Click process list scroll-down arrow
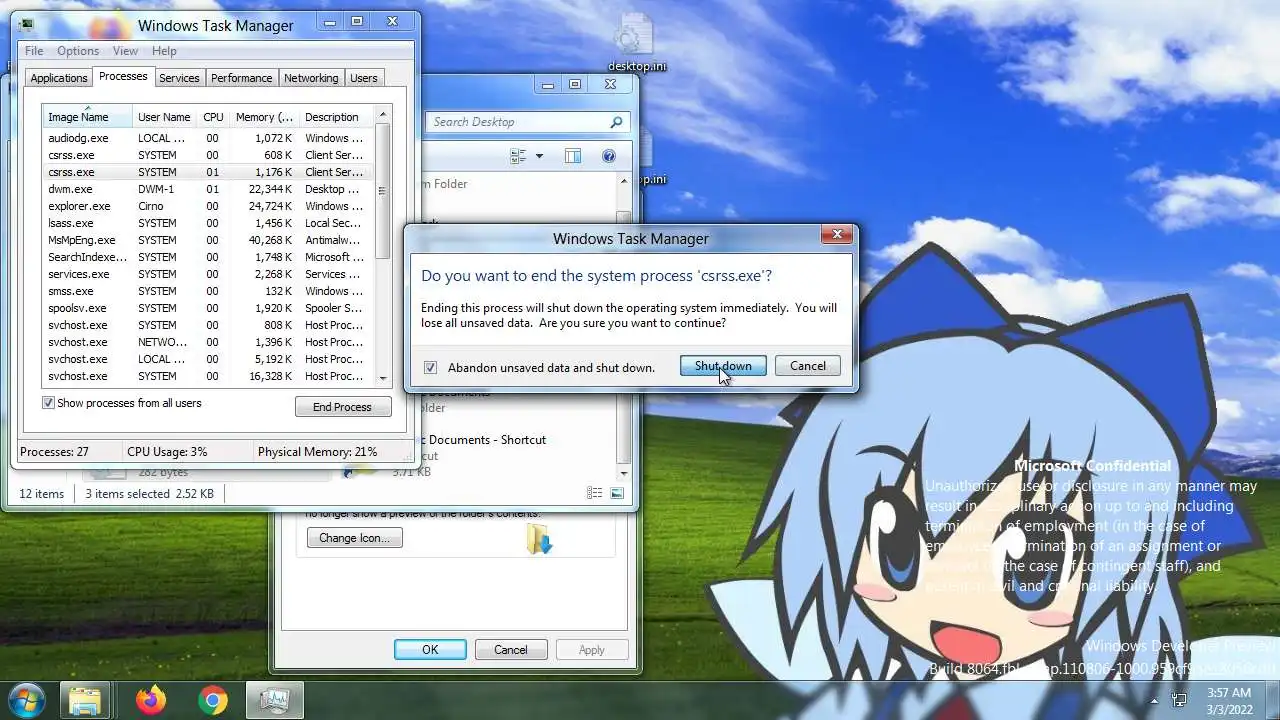Viewport: 1280px width, 720px height. (383, 379)
